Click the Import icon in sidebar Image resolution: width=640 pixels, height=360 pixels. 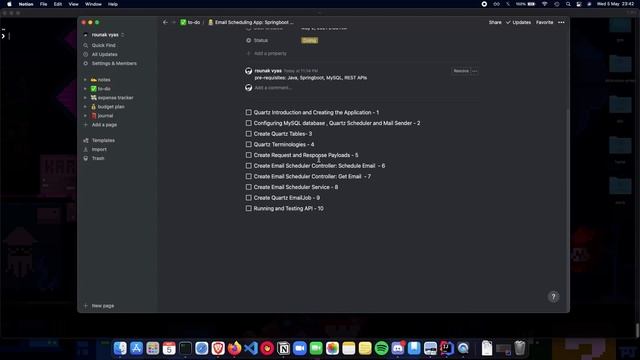pyautogui.click(x=86, y=149)
